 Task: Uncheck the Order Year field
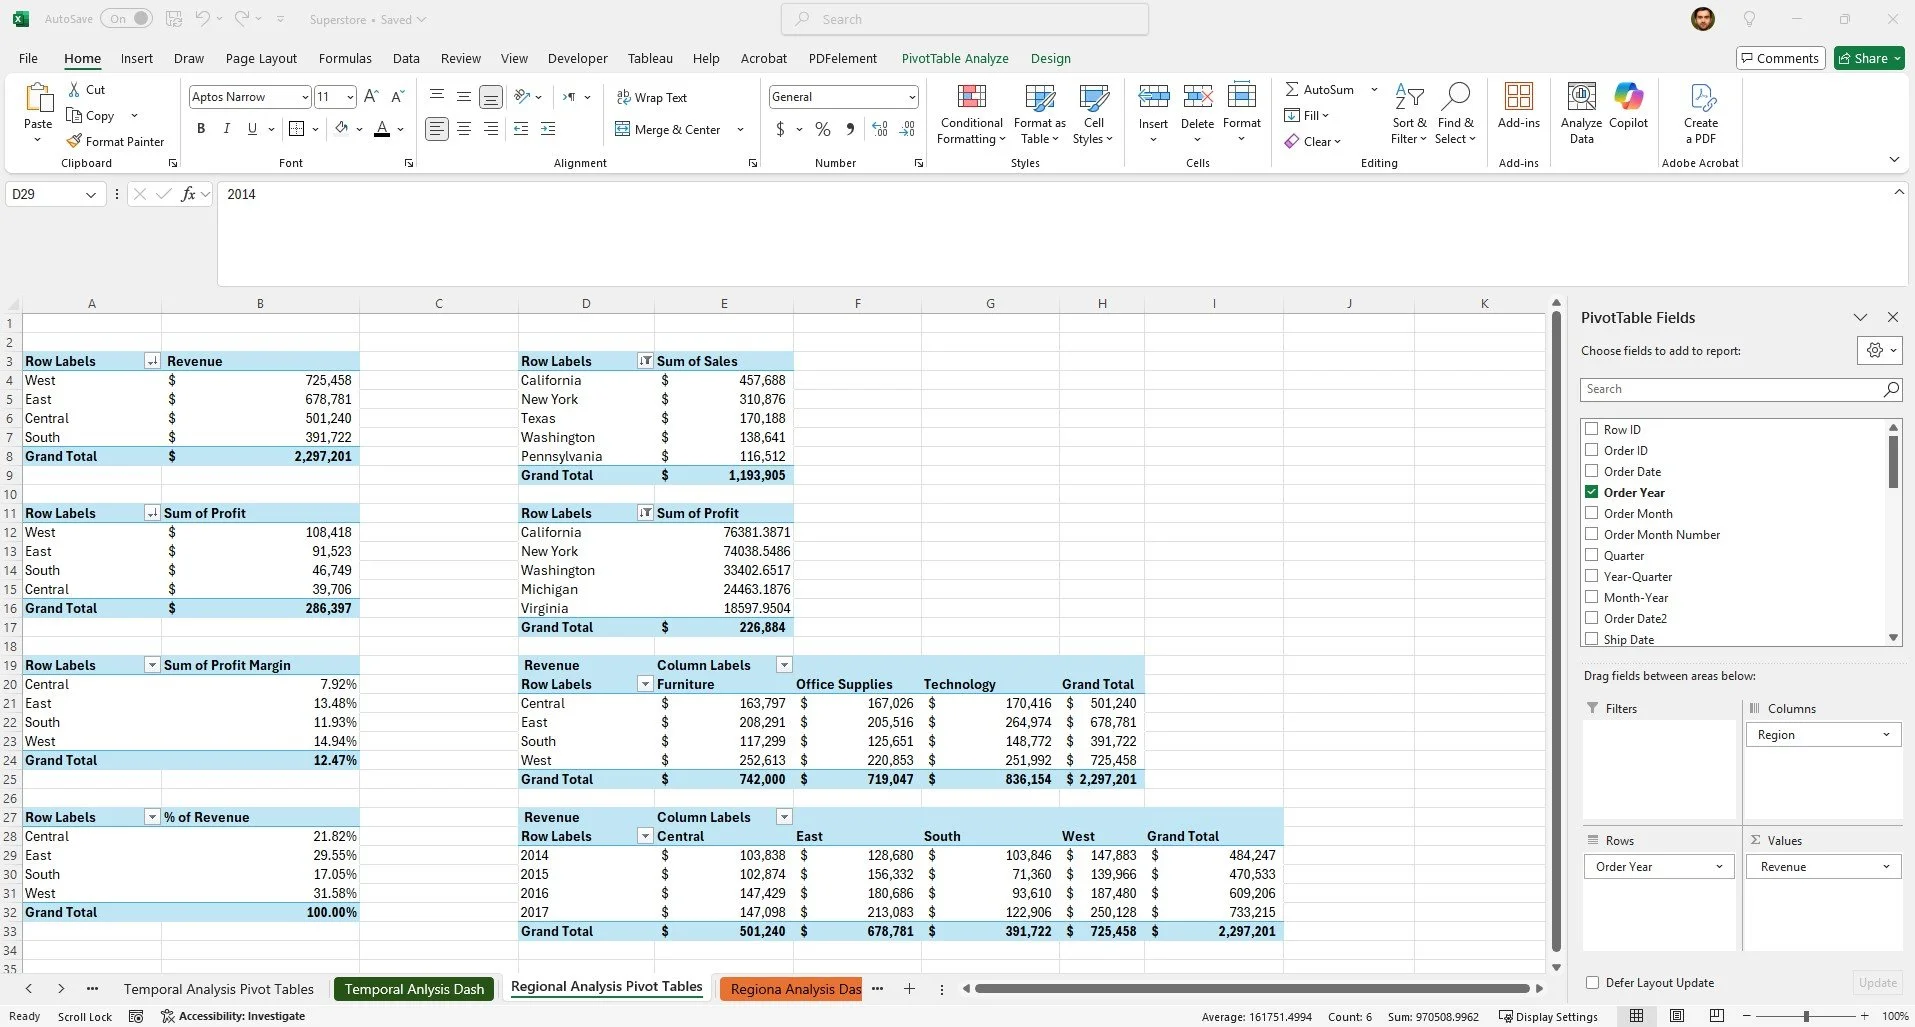point(1591,492)
